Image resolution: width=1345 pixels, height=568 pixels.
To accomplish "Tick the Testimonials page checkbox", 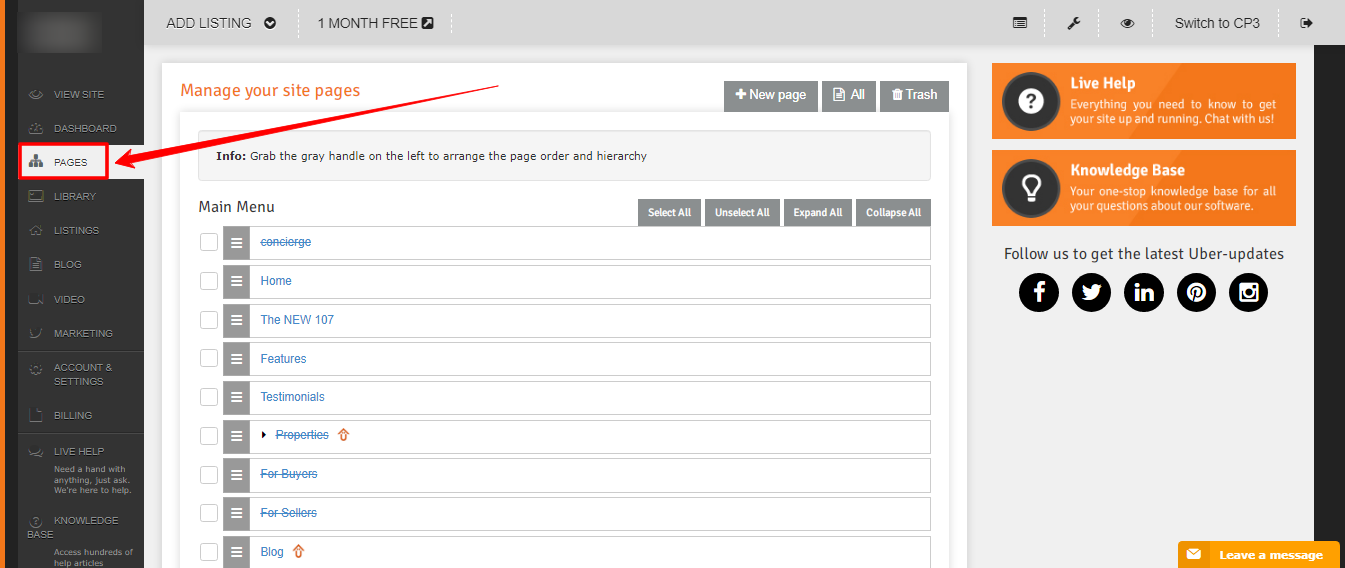I will click(208, 398).
